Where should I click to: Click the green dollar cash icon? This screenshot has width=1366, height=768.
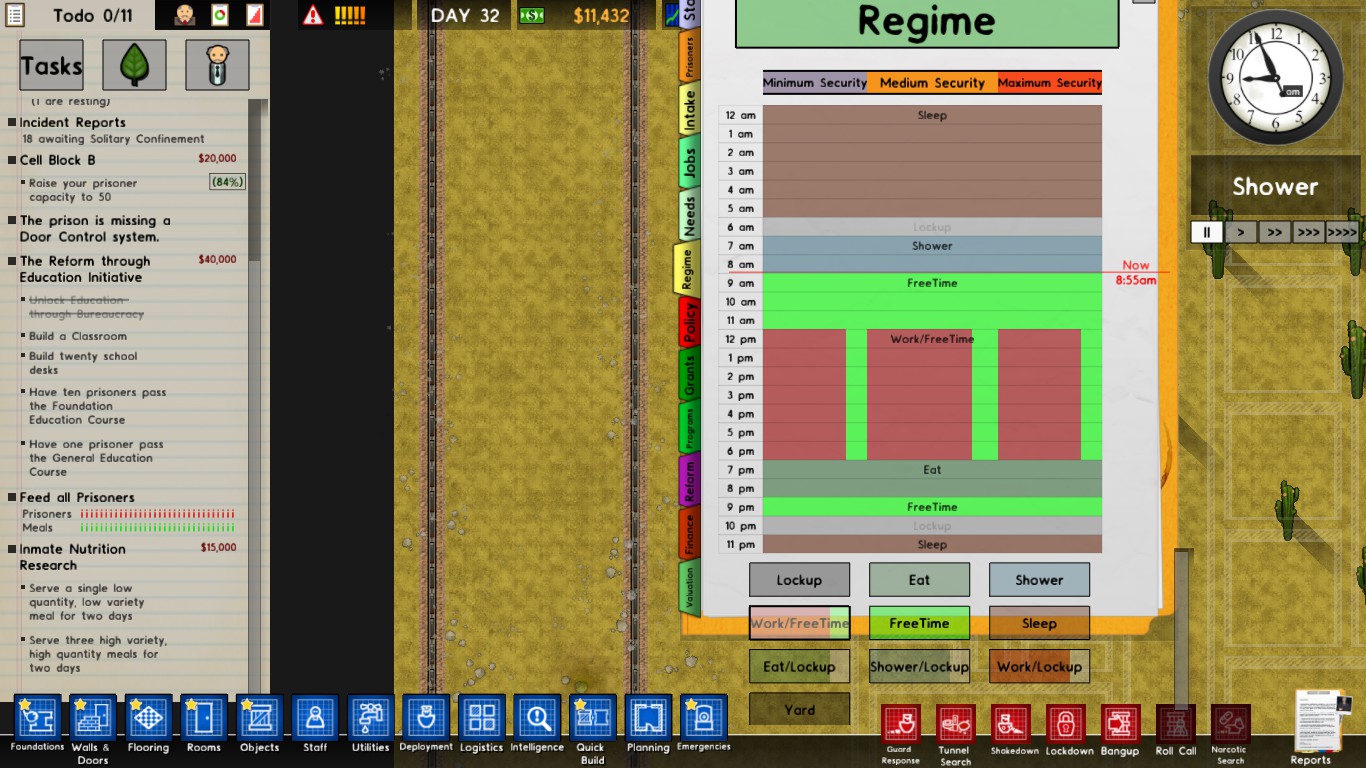(531, 15)
